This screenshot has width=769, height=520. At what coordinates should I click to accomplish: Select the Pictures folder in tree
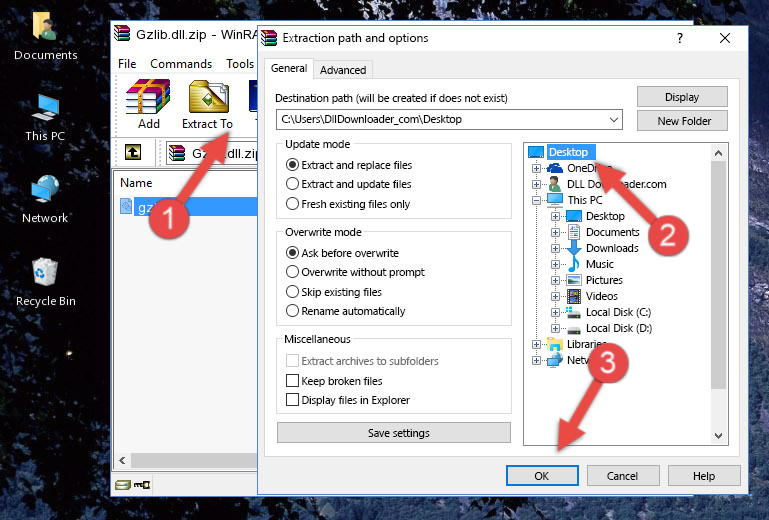[604, 280]
